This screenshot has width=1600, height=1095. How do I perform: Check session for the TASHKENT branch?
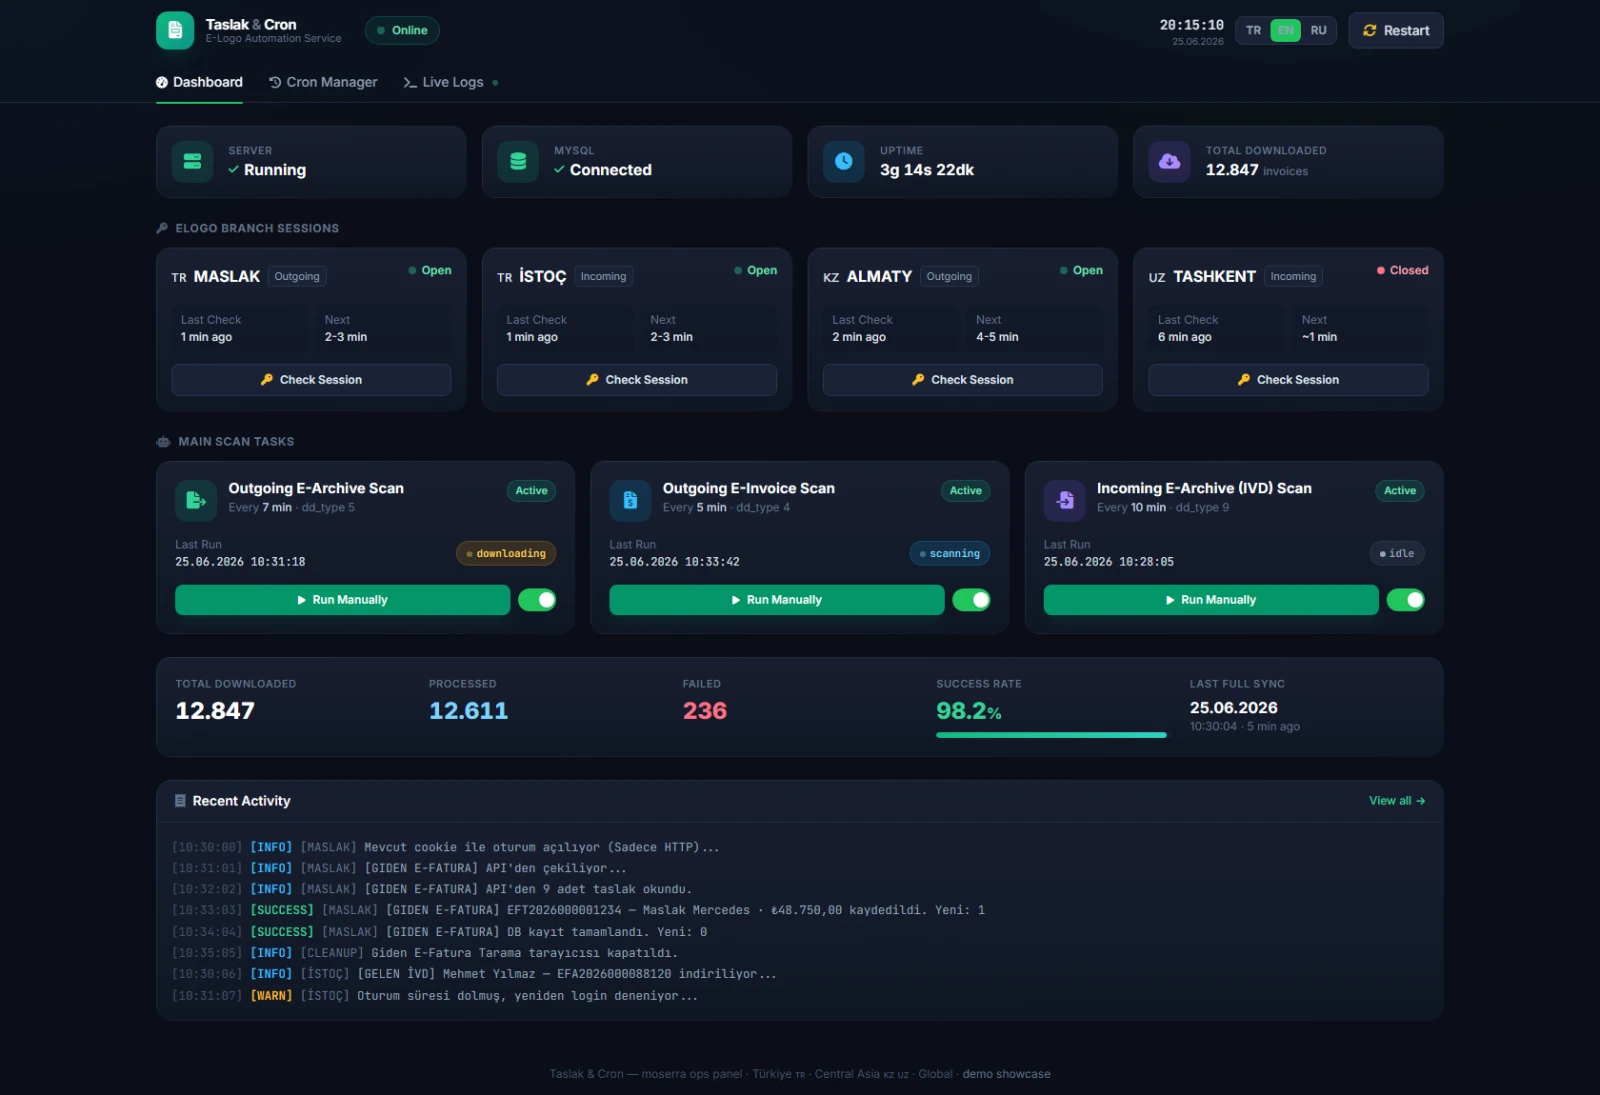[x=1288, y=380]
